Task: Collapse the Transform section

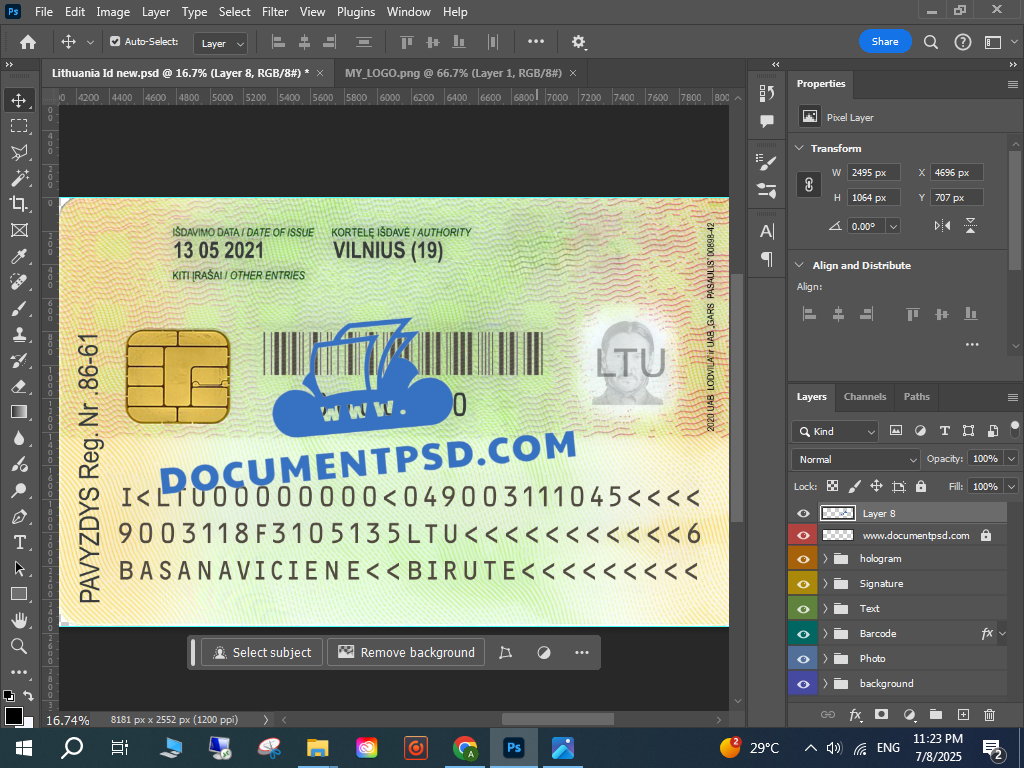Action: click(799, 148)
